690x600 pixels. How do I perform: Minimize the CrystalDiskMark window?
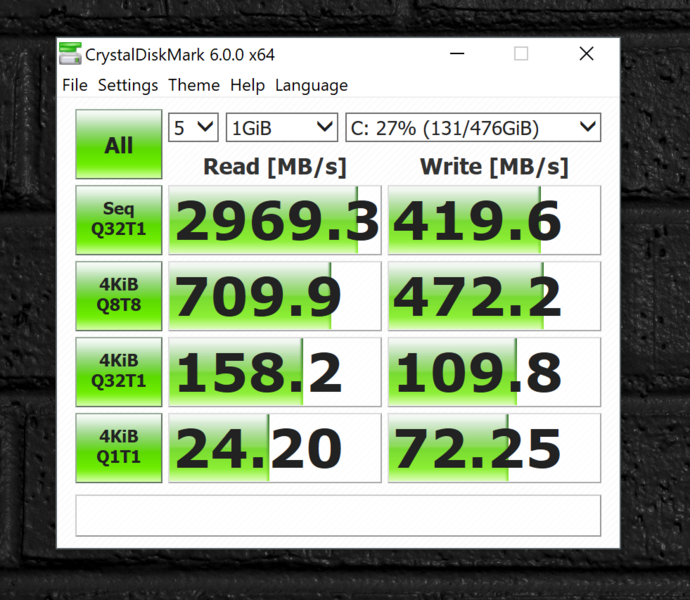coord(457,54)
